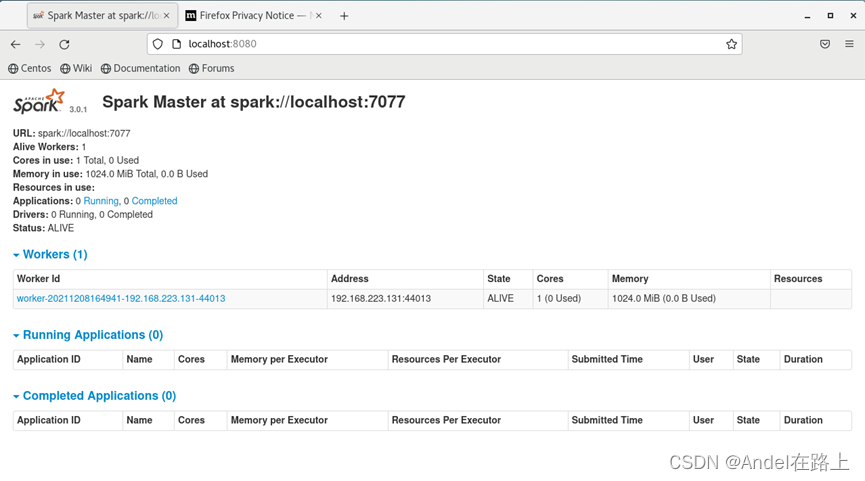This screenshot has width=865, height=481.
Task: Close the Firefox Privacy Notice tab
Action: click(x=319, y=16)
